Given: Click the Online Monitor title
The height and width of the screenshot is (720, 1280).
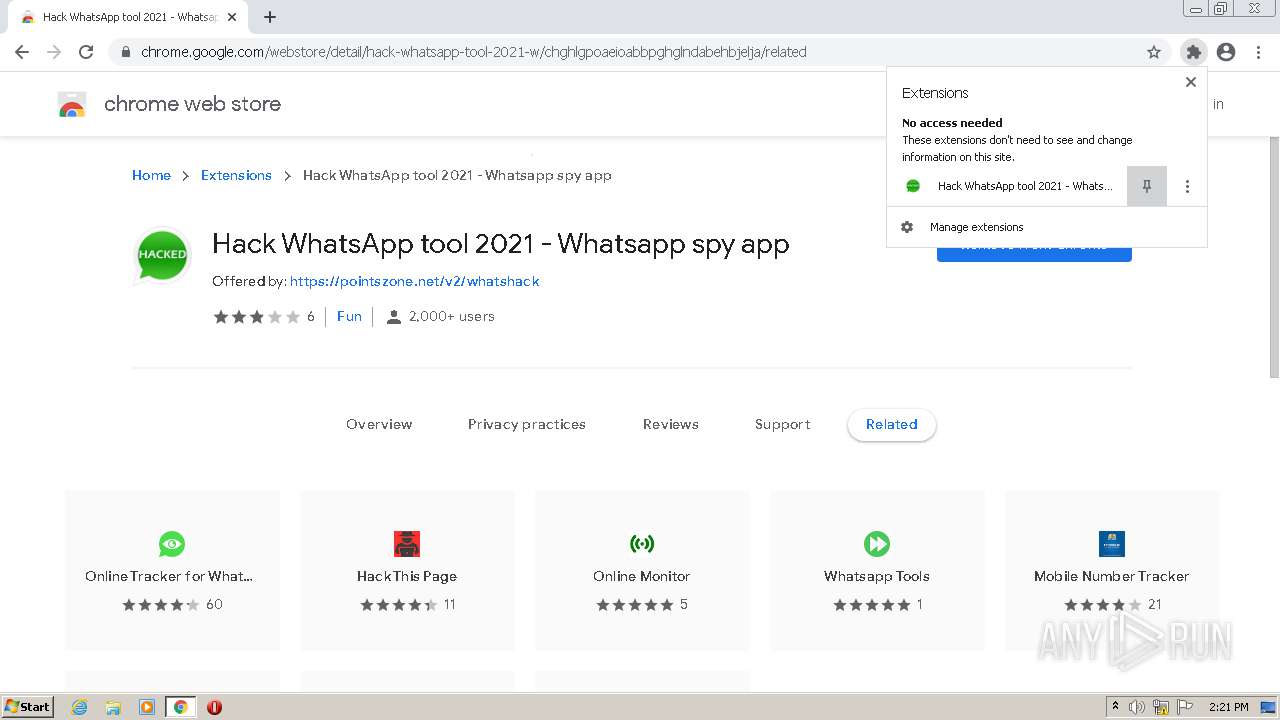Looking at the screenshot, I should (x=642, y=576).
